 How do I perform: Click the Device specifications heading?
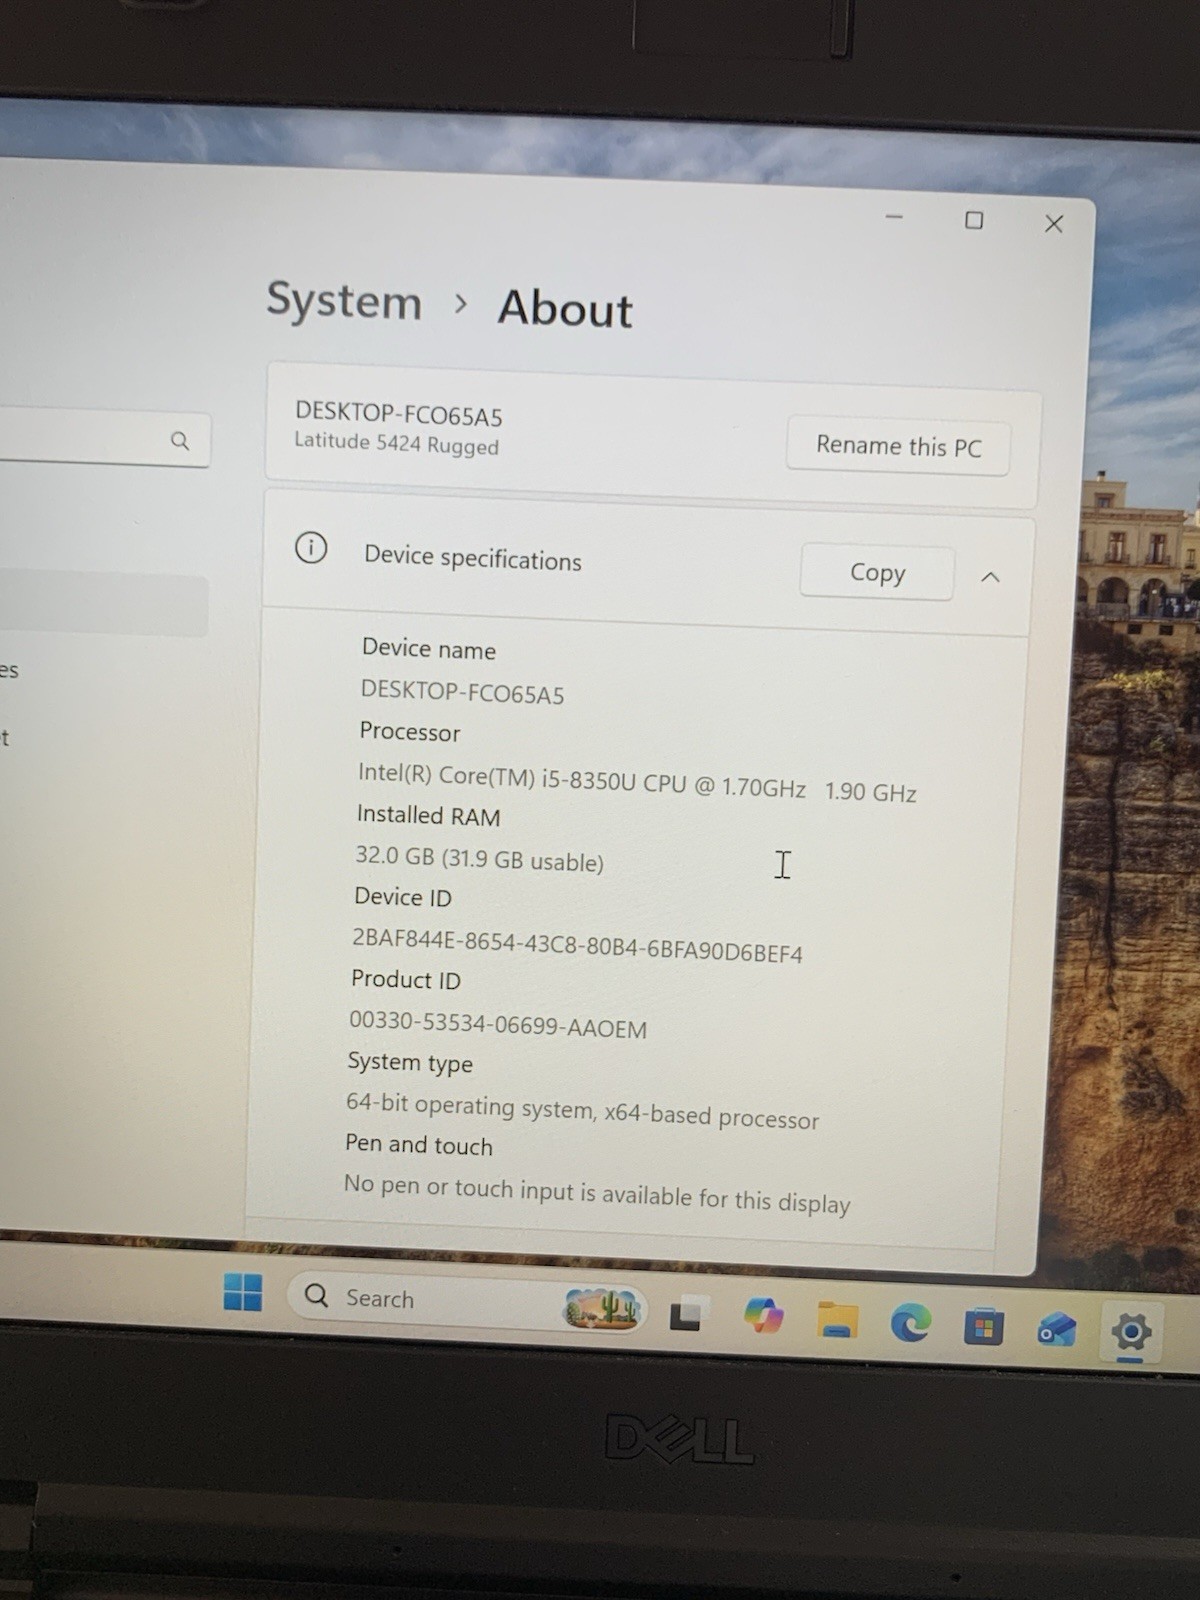tap(472, 558)
